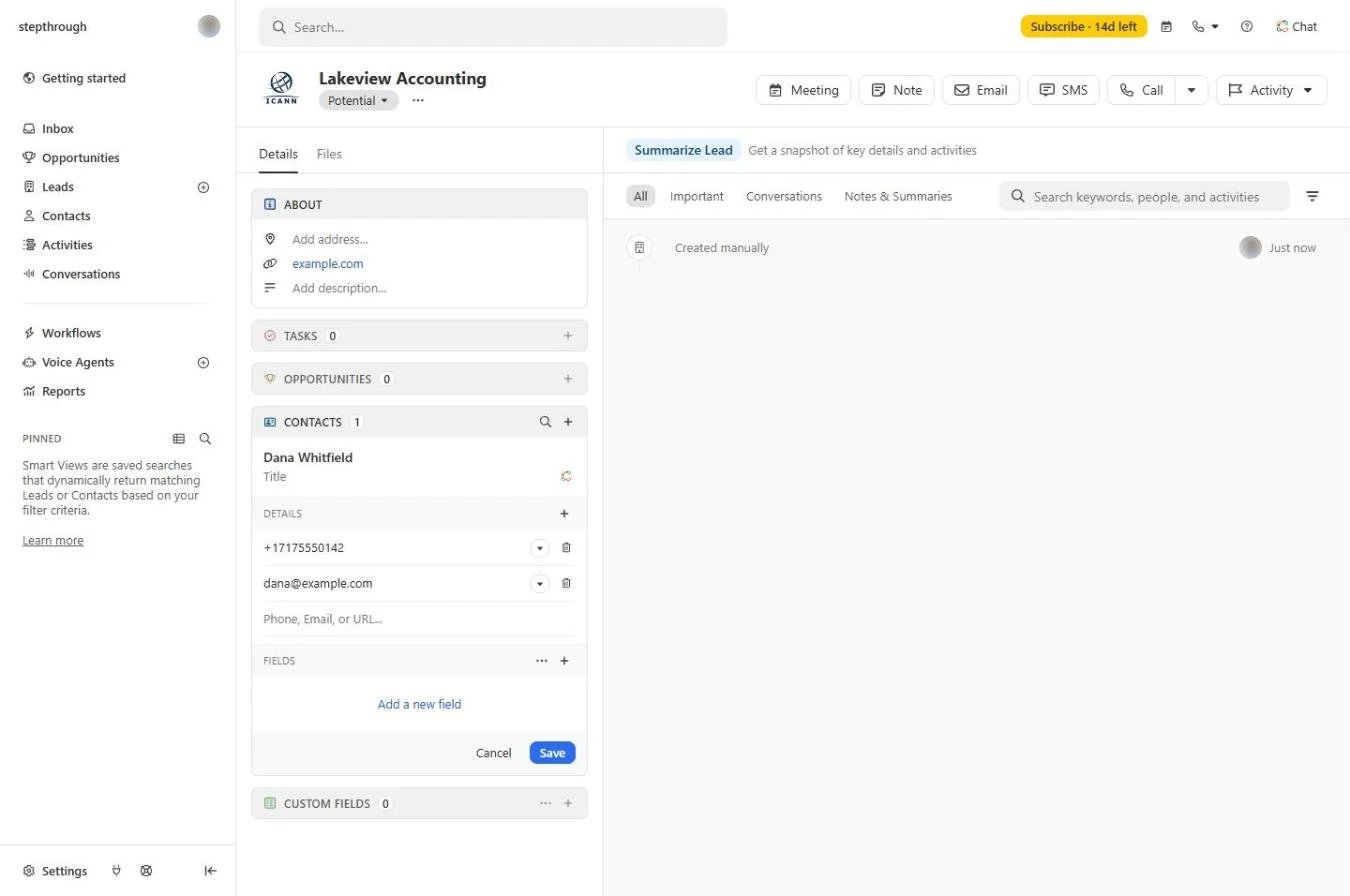This screenshot has width=1350, height=896.
Task: Click the Subscribe 14d left button
Action: pyautogui.click(x=1084, y=27)
